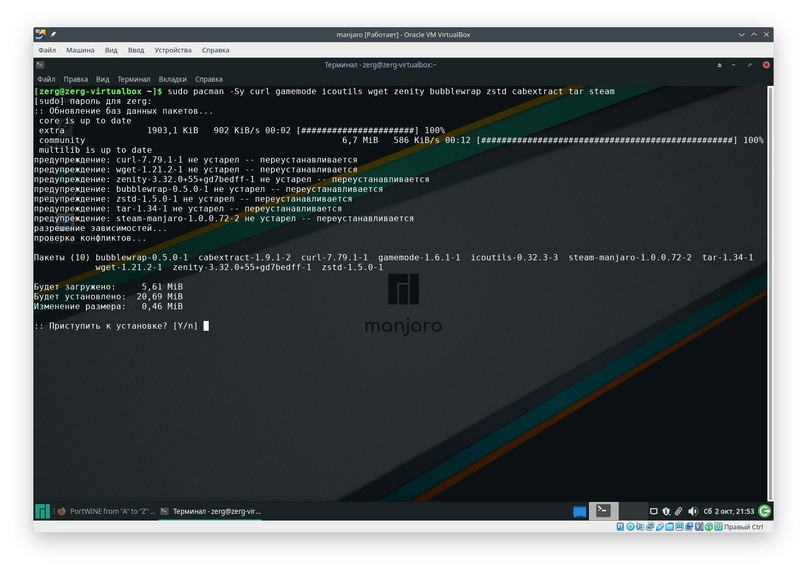Click VirtualBox display status icon
Screen dimensions: 807x572
(679, 527)
